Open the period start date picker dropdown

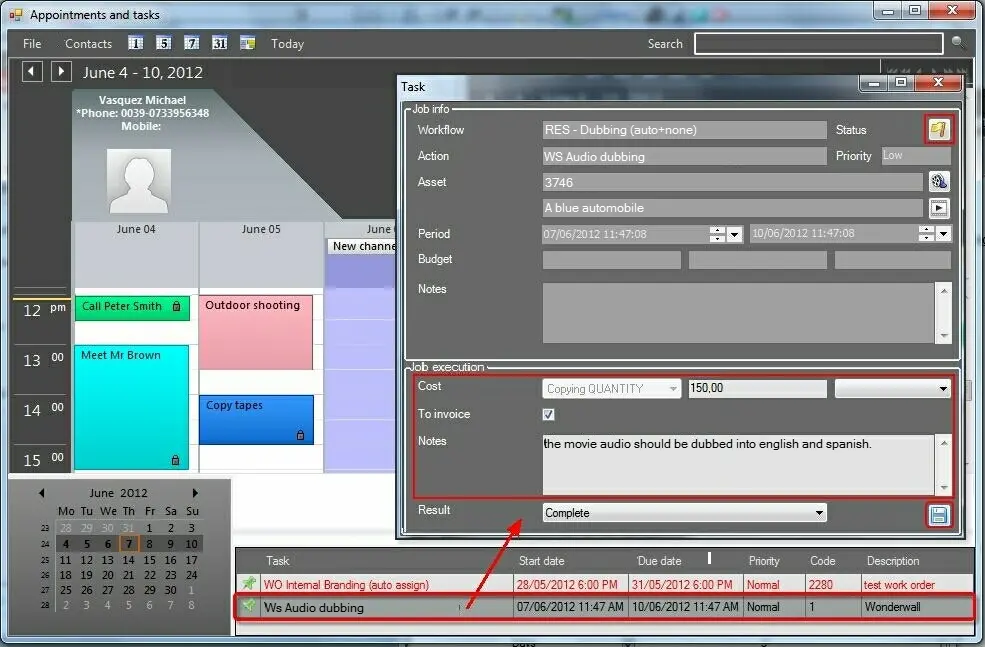(x=735, y=234)
